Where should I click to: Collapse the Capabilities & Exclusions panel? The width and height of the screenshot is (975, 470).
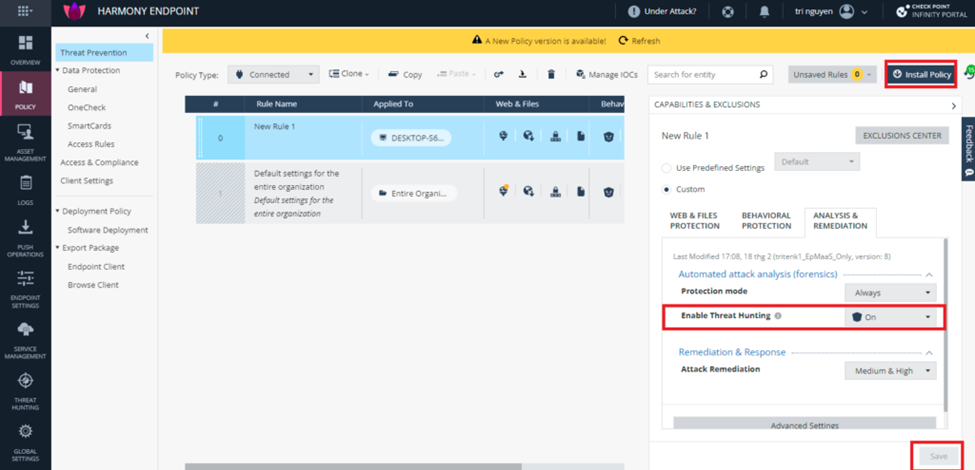point(954,106)
